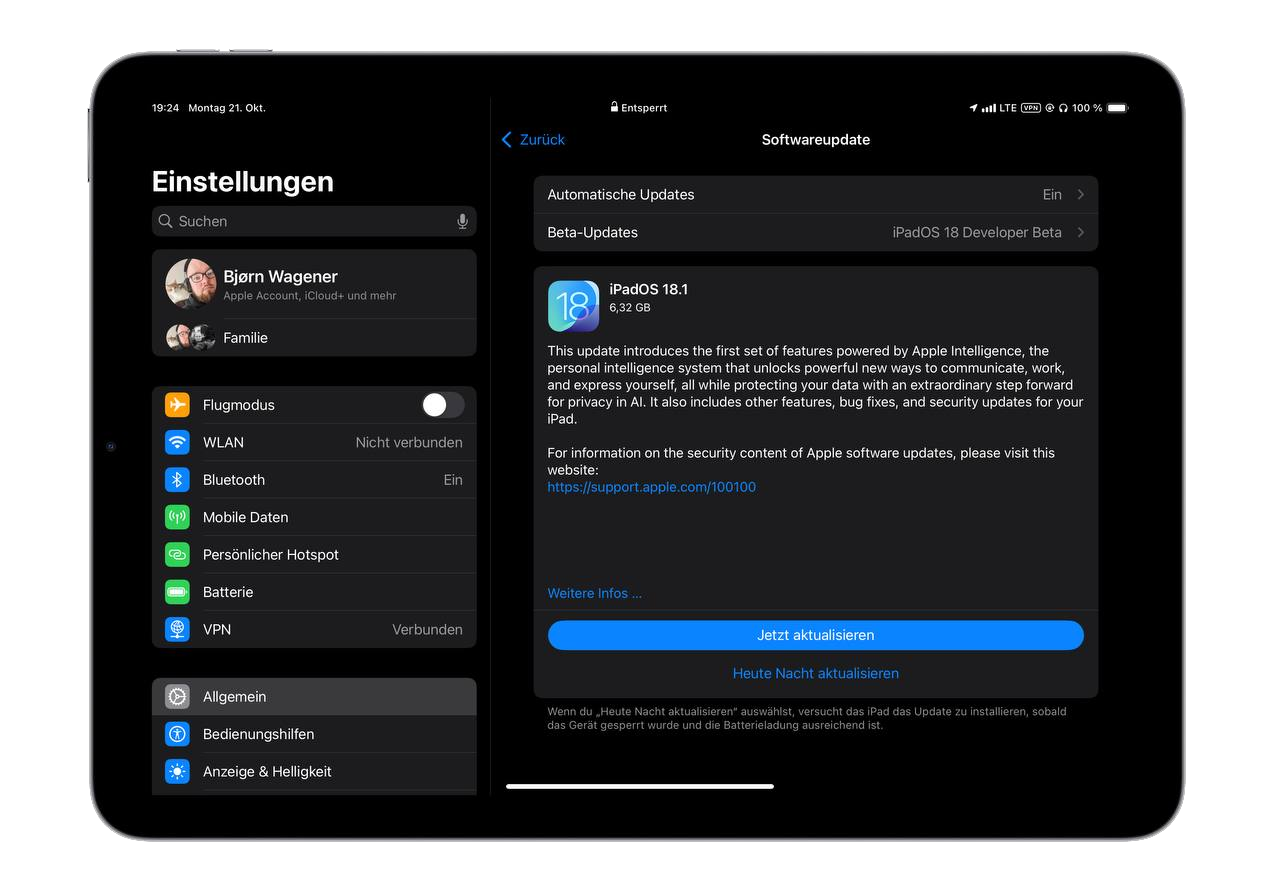The height and width of the screenshot is (893, 1280).
Task: Open Bjørn Wagener Apple Account row
Action: coord(314,284)
